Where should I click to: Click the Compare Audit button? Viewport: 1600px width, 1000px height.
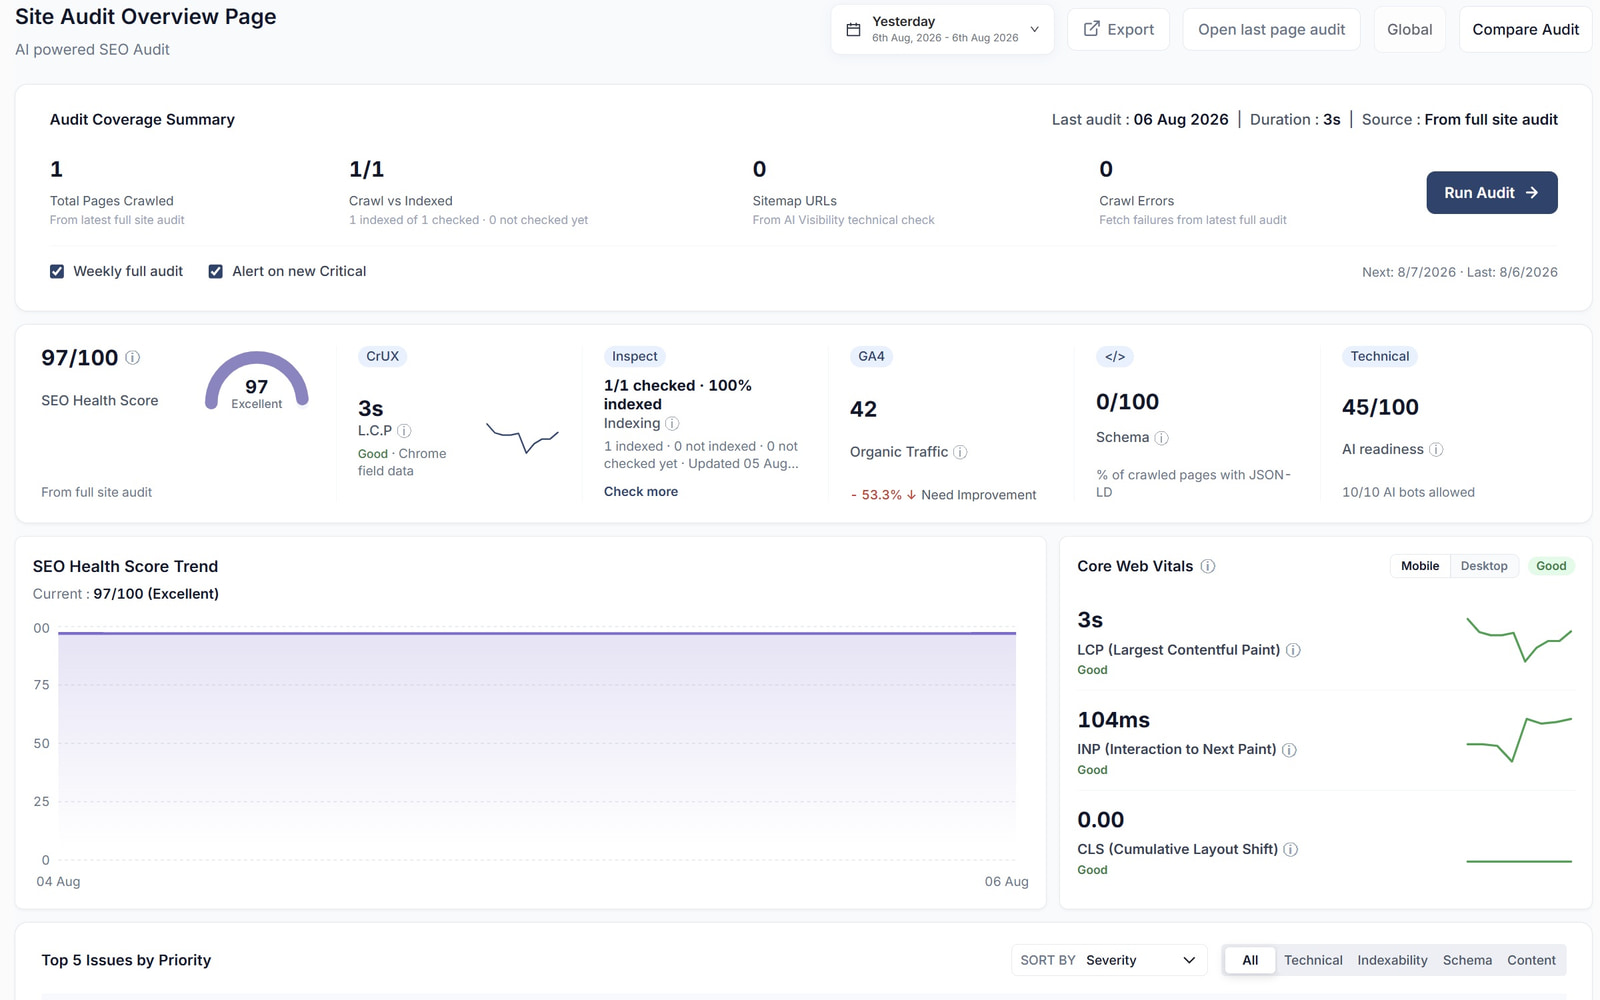pyautogui.click(x=1525, y=29)
